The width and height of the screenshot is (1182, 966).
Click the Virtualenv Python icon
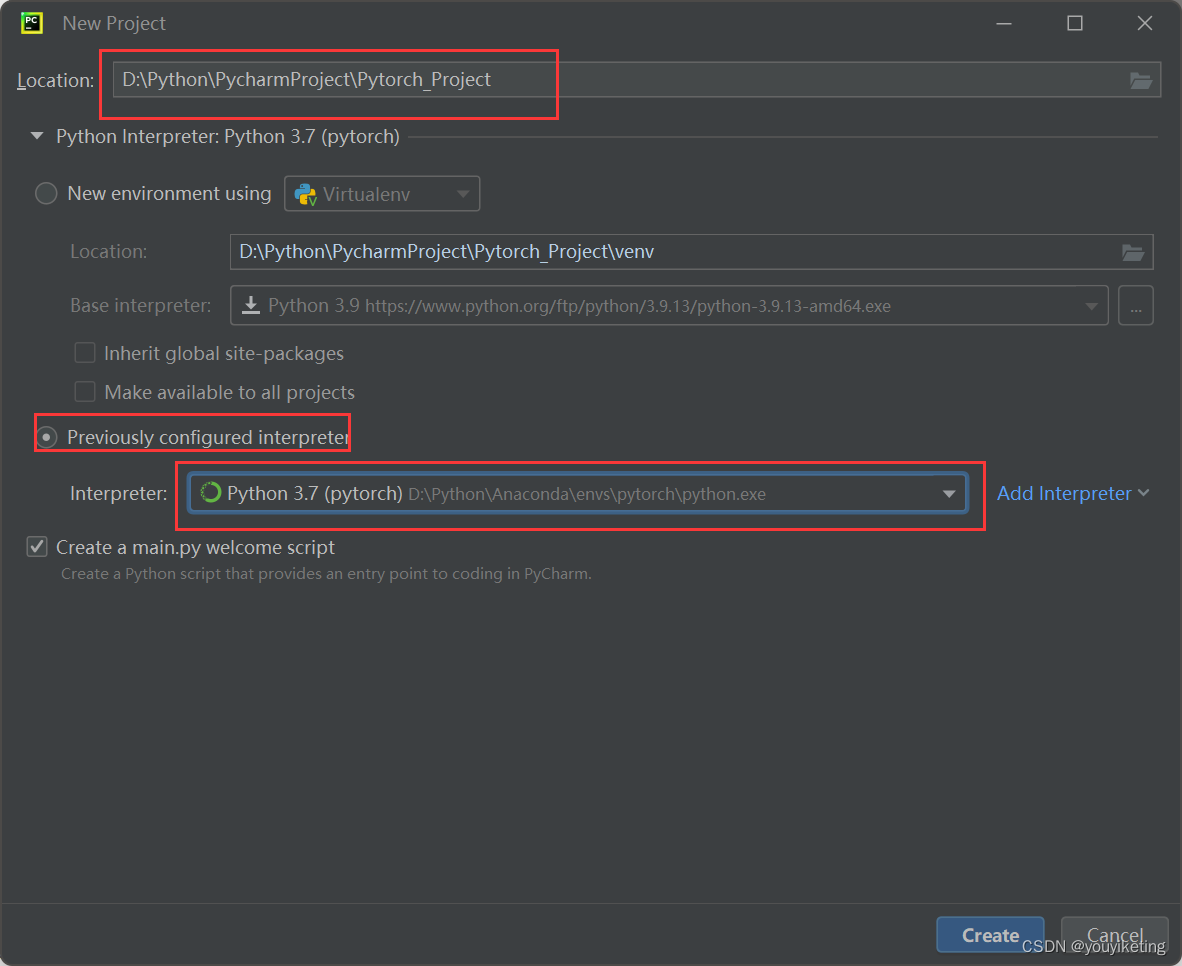[x=305, y=195]
